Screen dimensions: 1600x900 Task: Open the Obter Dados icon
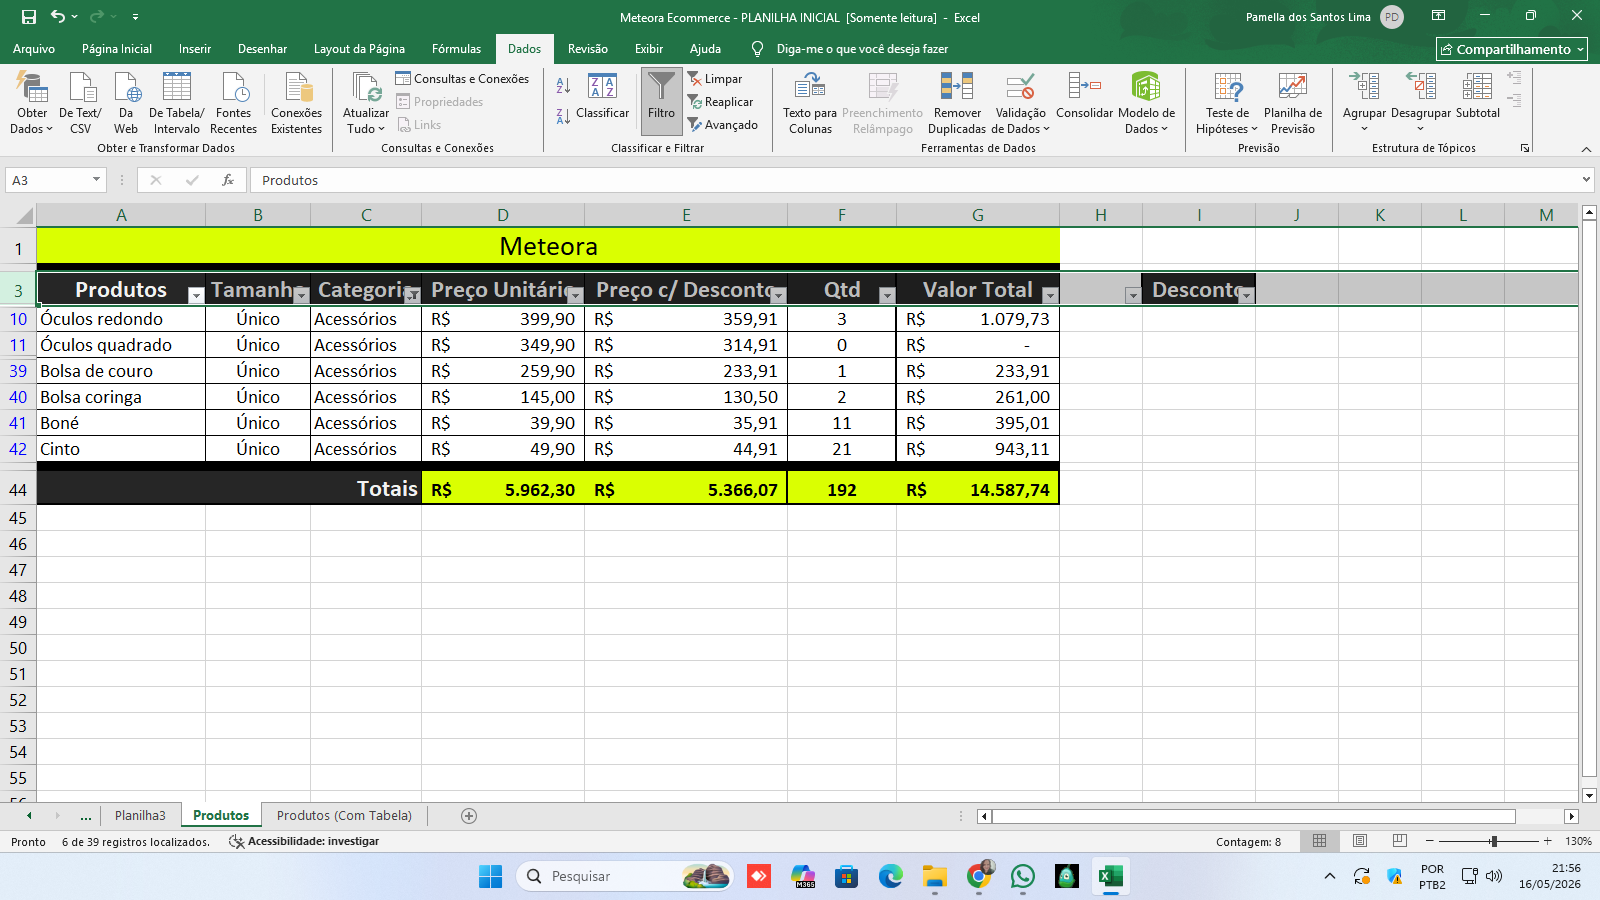point(32,88)
